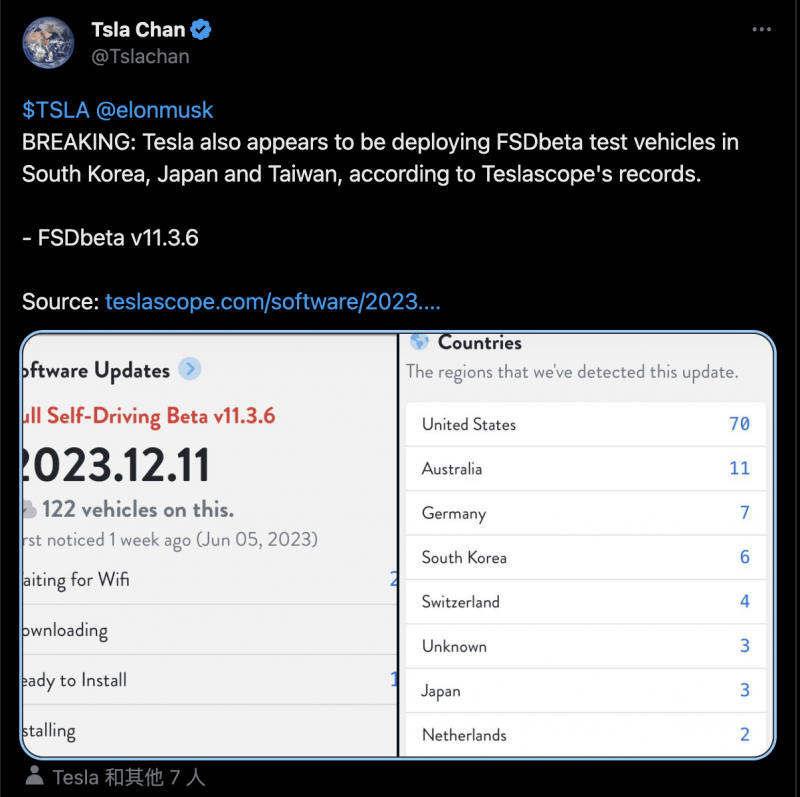
Task: Click the @Tslachan handle
Action: pos(140,56)
